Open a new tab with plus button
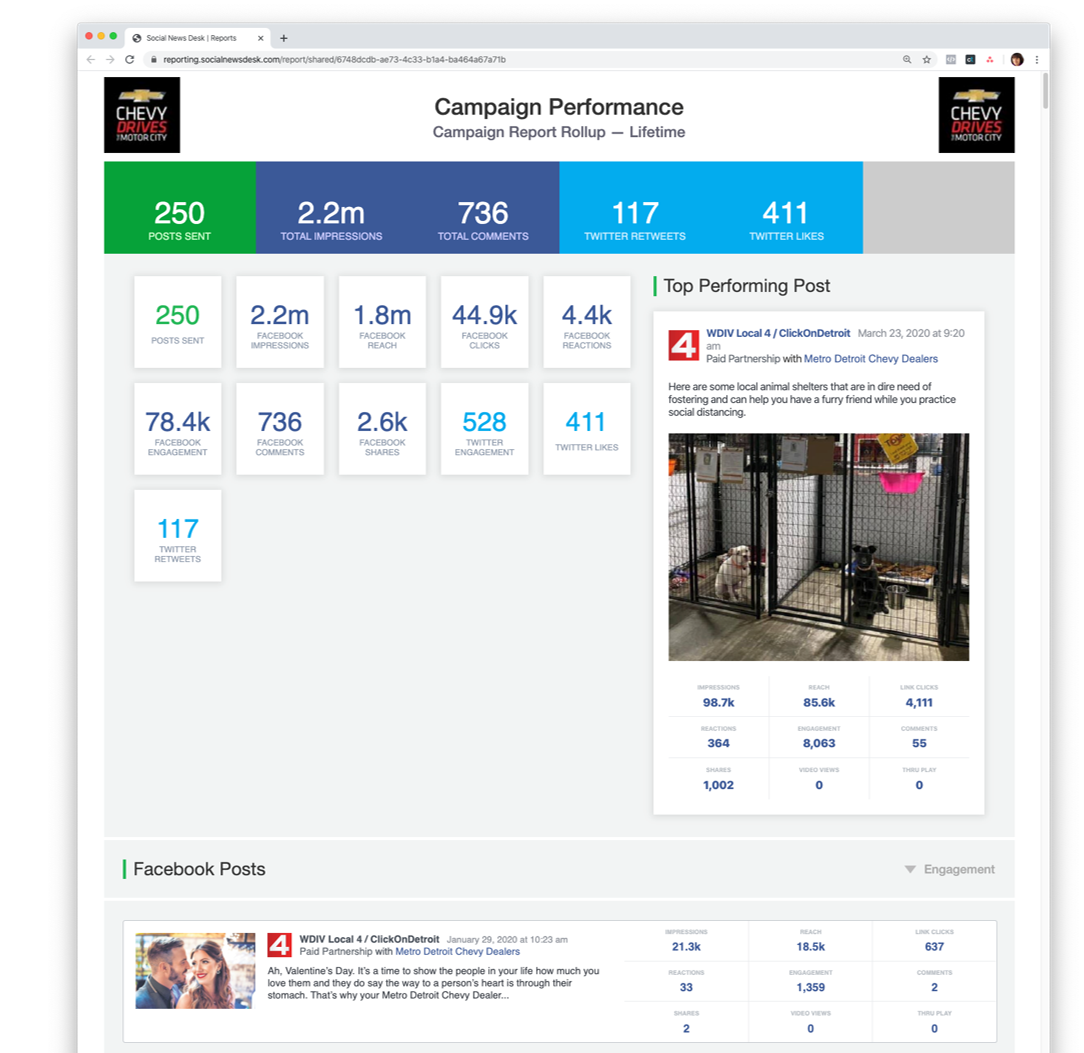Viewport: 1084px width, 1053px height. click(x=283, y=38)
